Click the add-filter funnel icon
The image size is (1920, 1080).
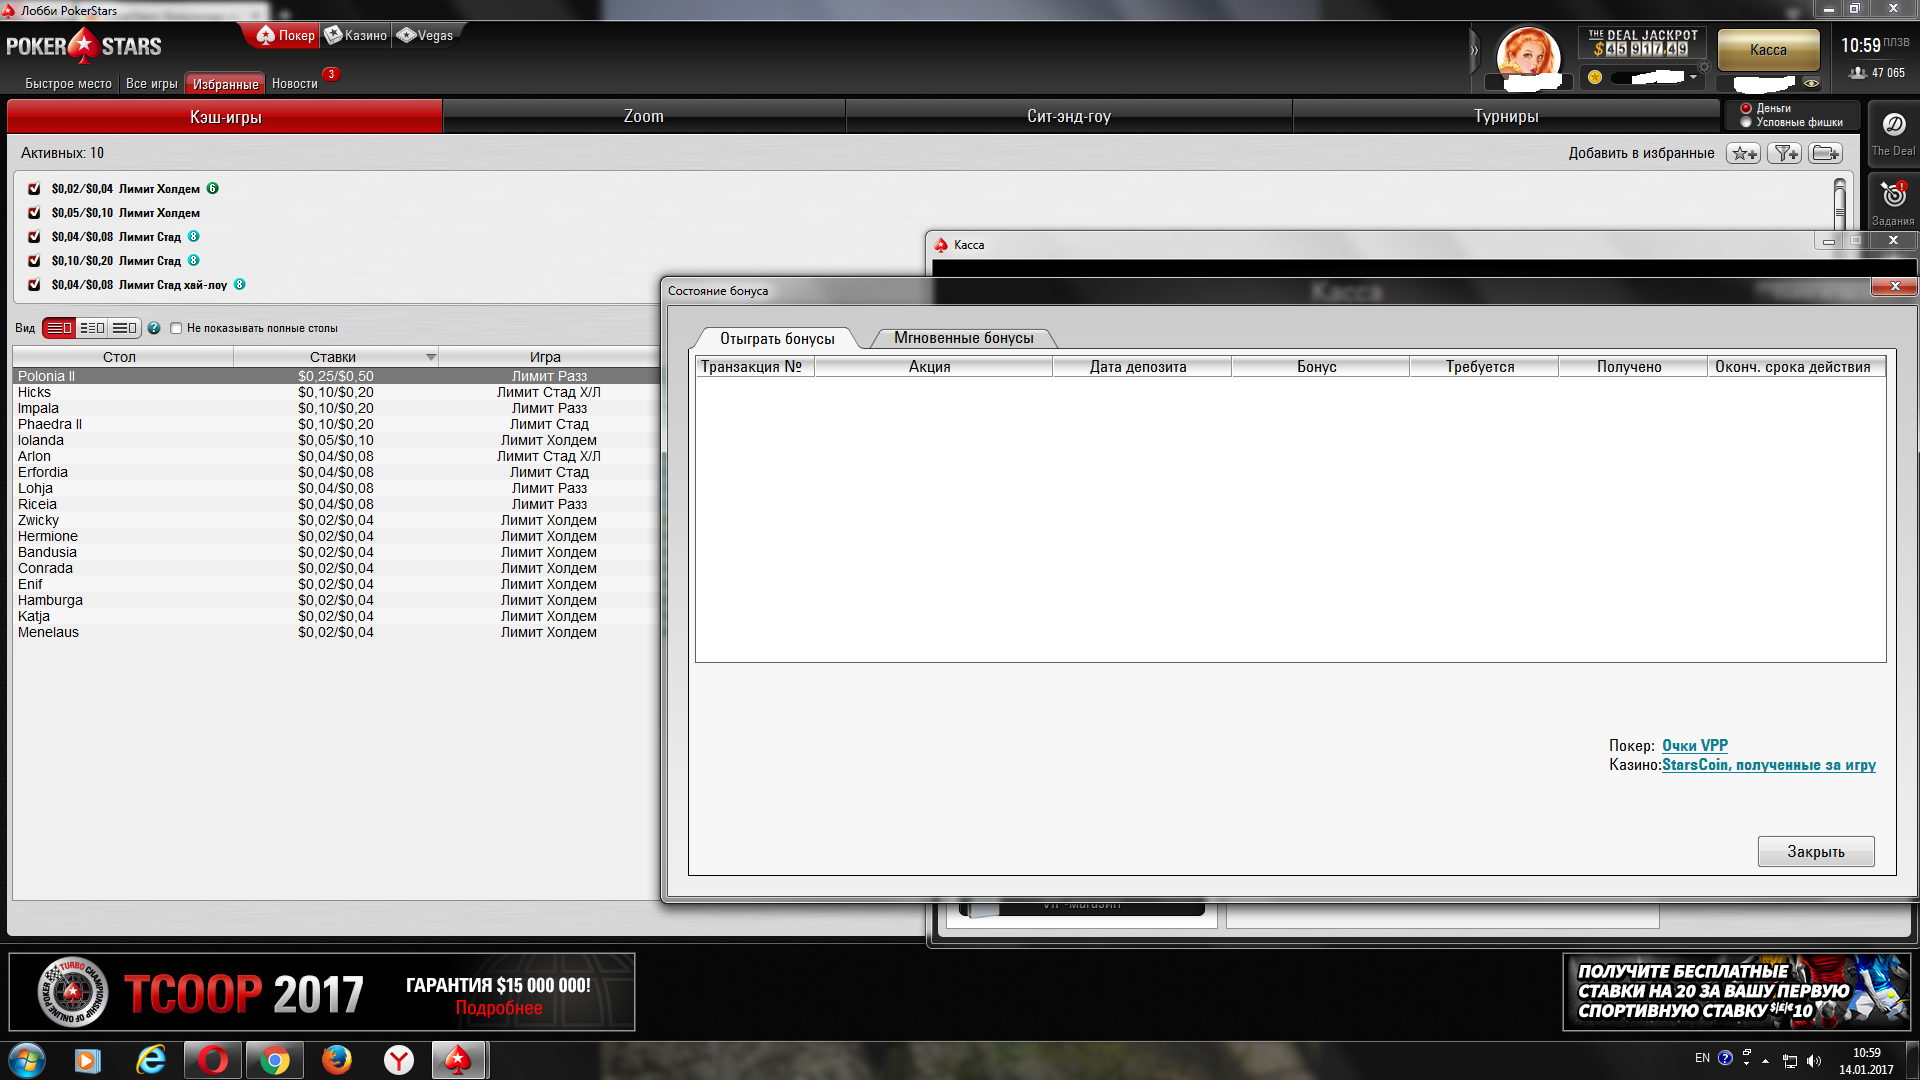coord(1785,153)
